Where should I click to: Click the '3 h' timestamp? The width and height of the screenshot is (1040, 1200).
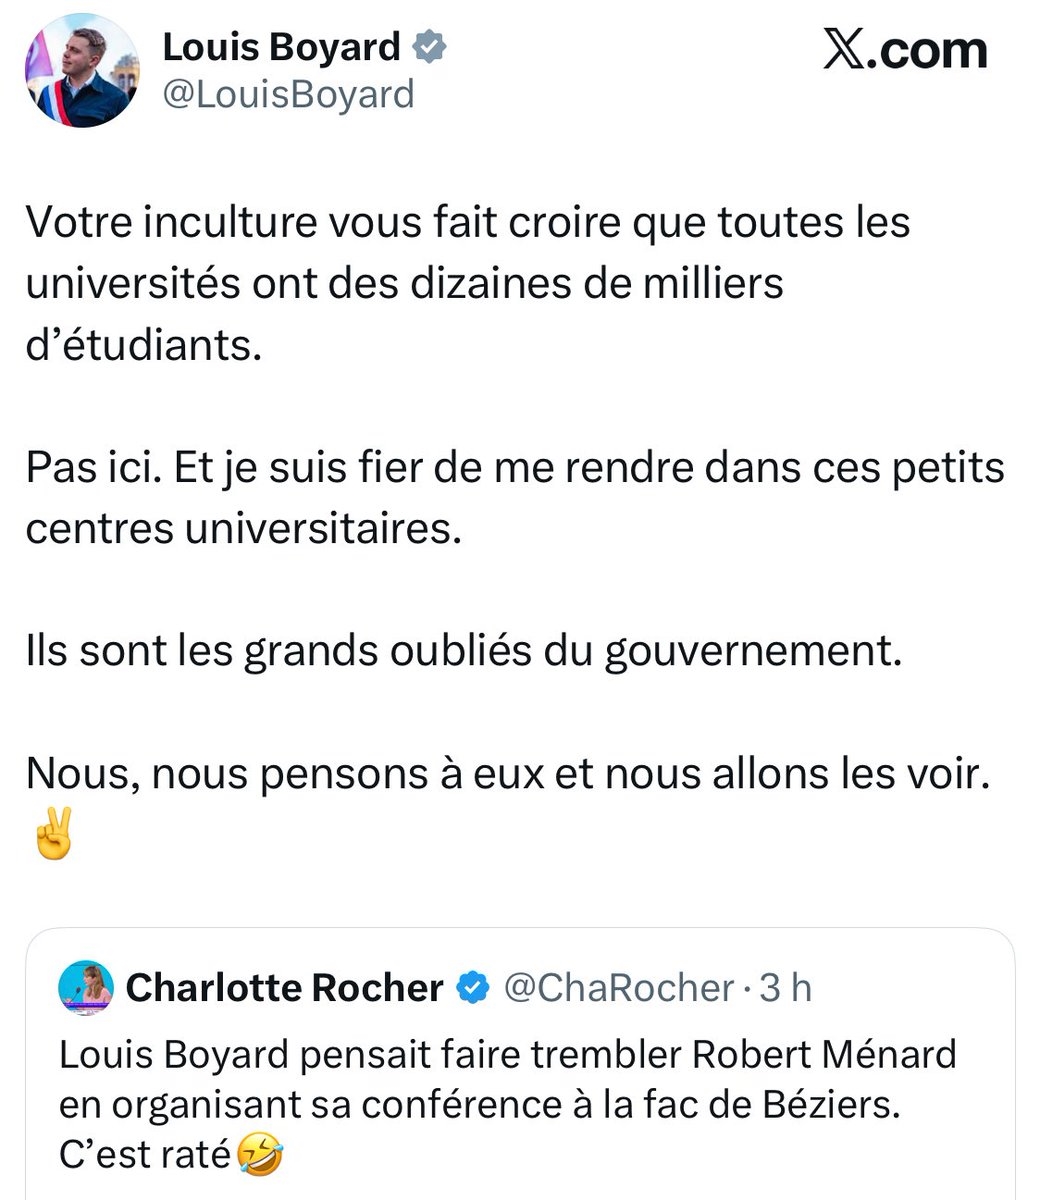(x=784, y=988)
